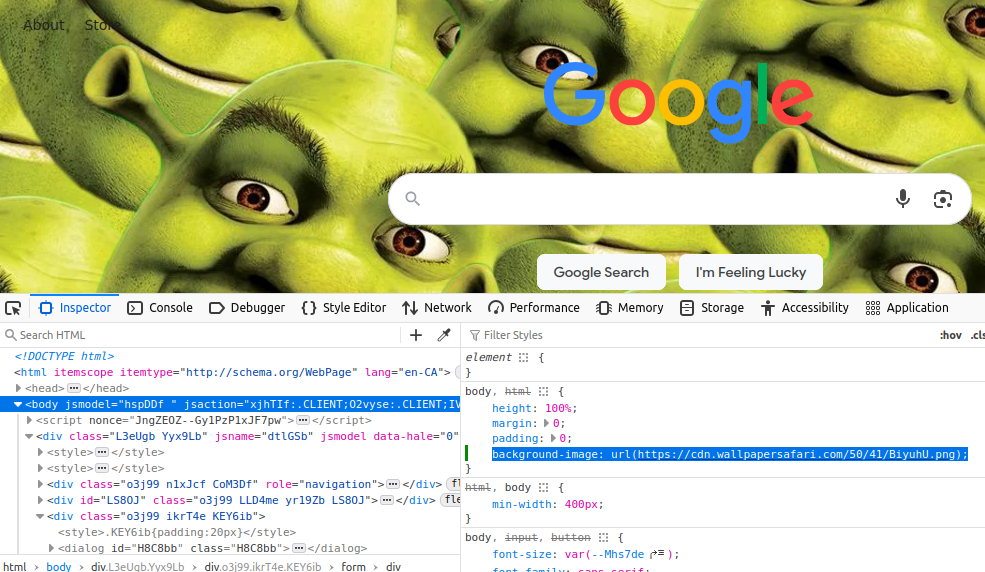Click form in the breadcrumb bar
This screenshot has width=985, height=572.
click(353, 566)
